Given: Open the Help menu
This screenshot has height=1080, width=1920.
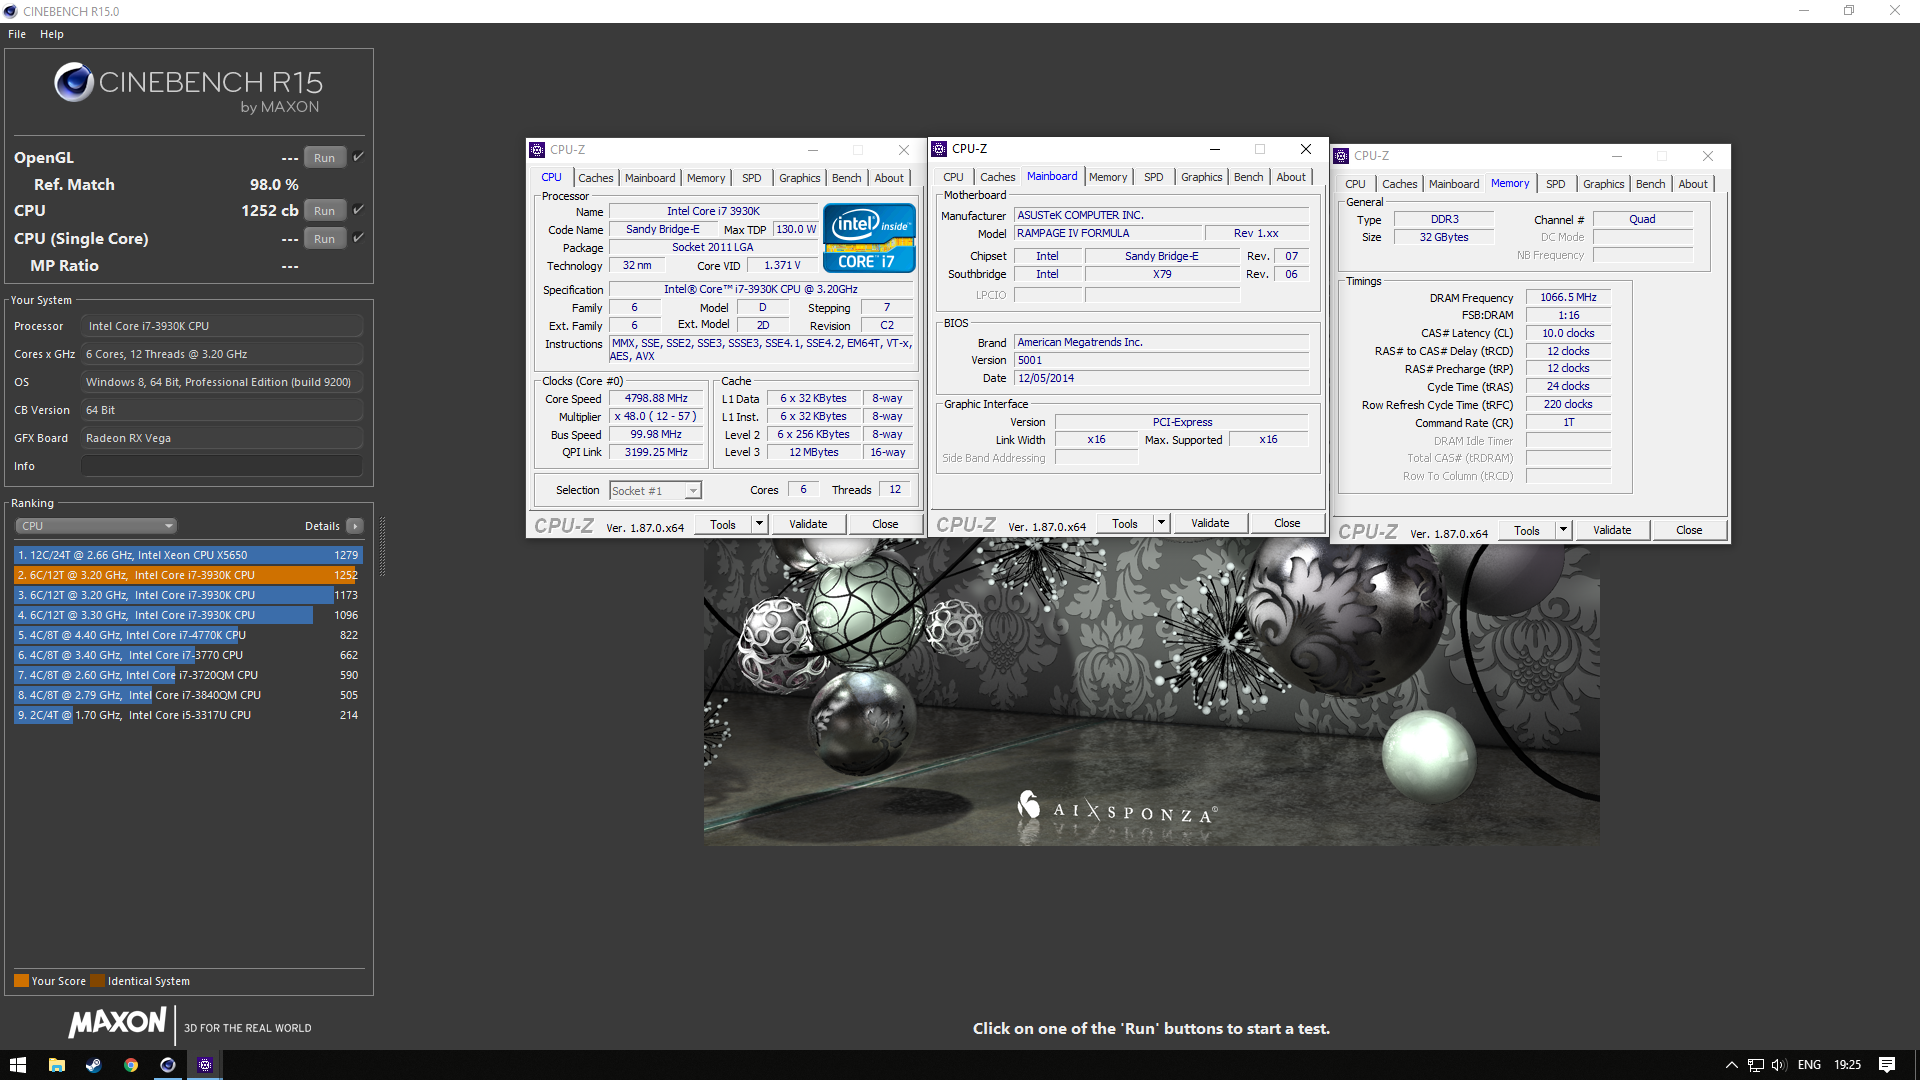Looking at the screenshot, I should [x=52, y=34].
